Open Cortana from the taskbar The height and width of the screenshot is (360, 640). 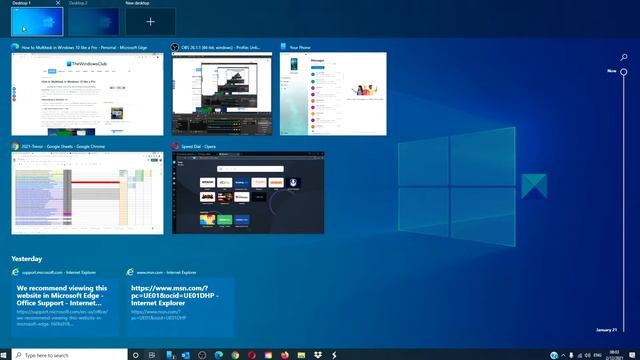point(136,355)
